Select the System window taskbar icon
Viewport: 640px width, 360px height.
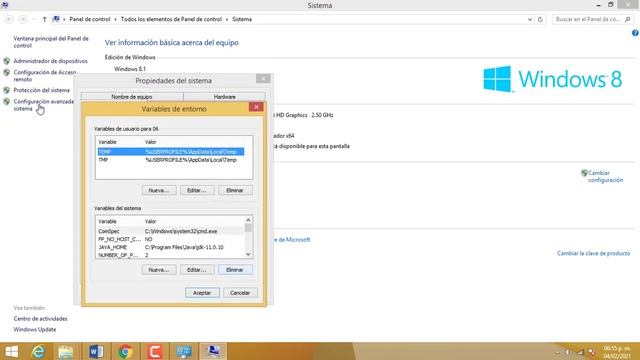[x=213, y=351]
